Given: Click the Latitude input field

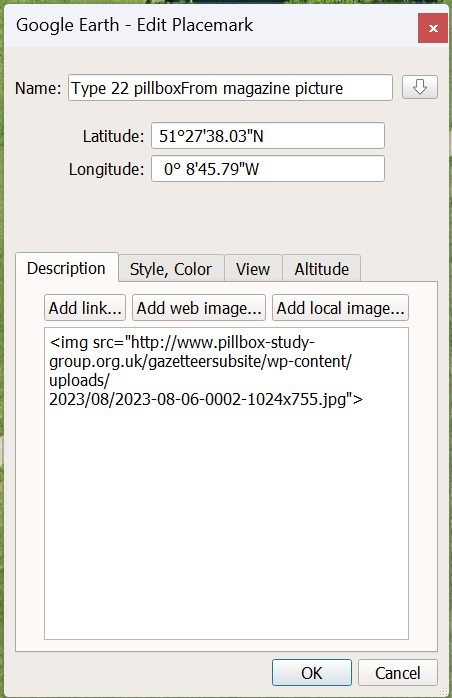Looking at the screenshot, I should click(x=268, y=136).
